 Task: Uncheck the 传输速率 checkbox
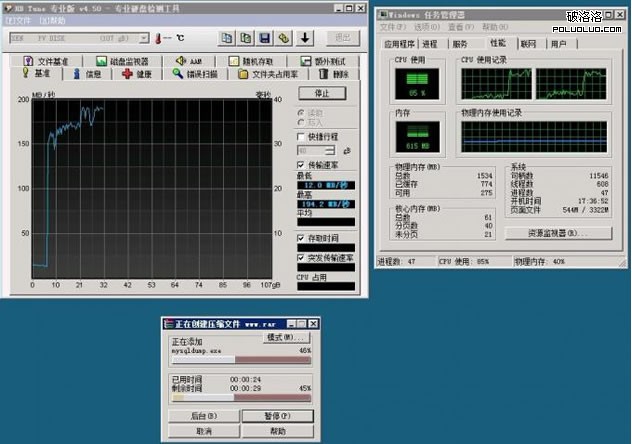click(x=302, y=165)
